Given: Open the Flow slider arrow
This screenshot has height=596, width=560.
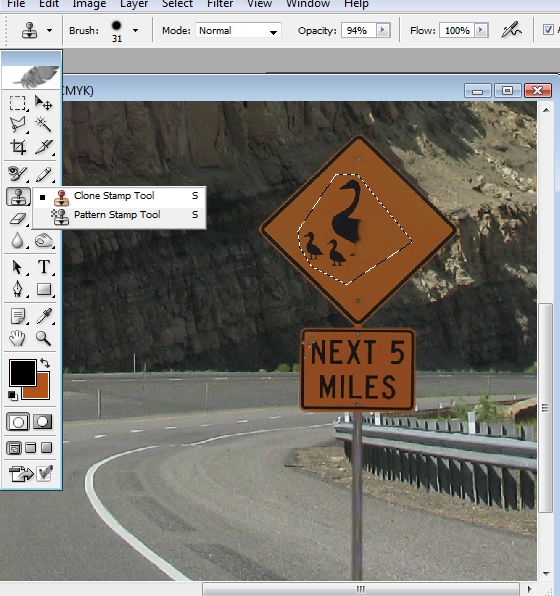Looking at the screenshot, I should point(481,30).
